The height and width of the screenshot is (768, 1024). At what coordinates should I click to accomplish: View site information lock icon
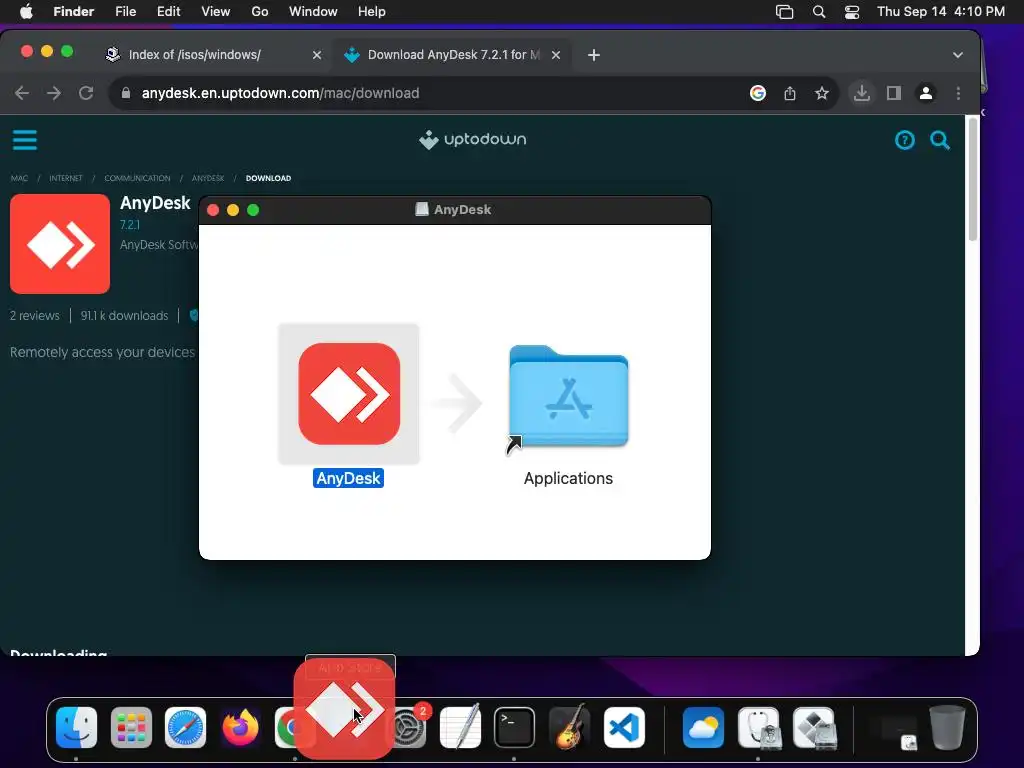pyautogui.click(x=126, y=93)
